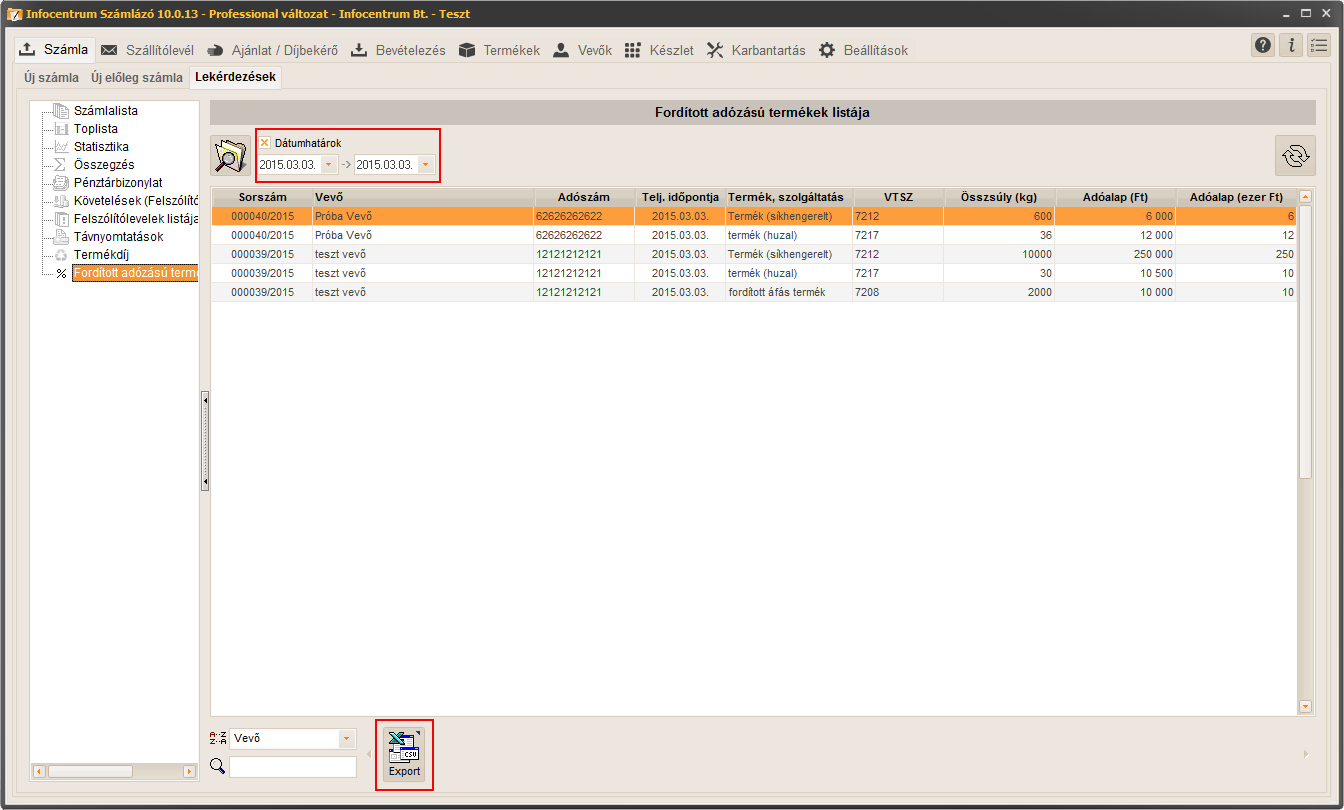The image size is (1344, 810).
Task: Open the Készlet tab
Action: (659, 50)
